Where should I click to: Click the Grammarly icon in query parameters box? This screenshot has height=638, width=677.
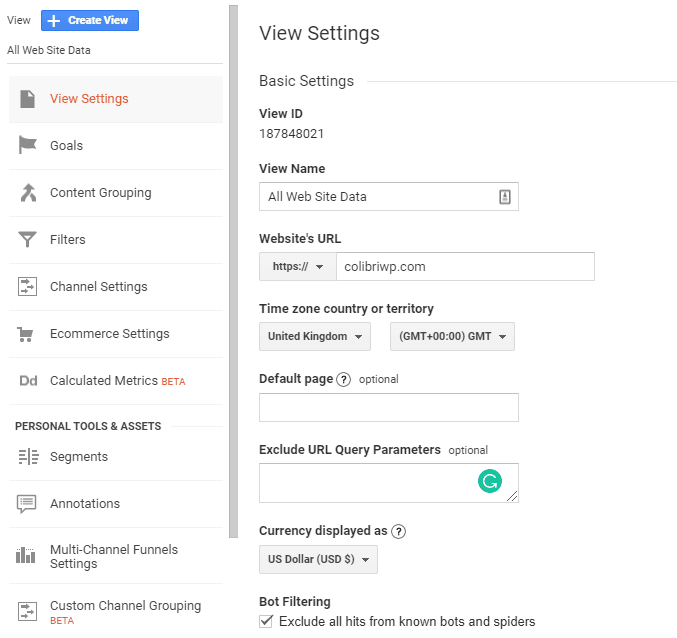click(x=489, y=482)
